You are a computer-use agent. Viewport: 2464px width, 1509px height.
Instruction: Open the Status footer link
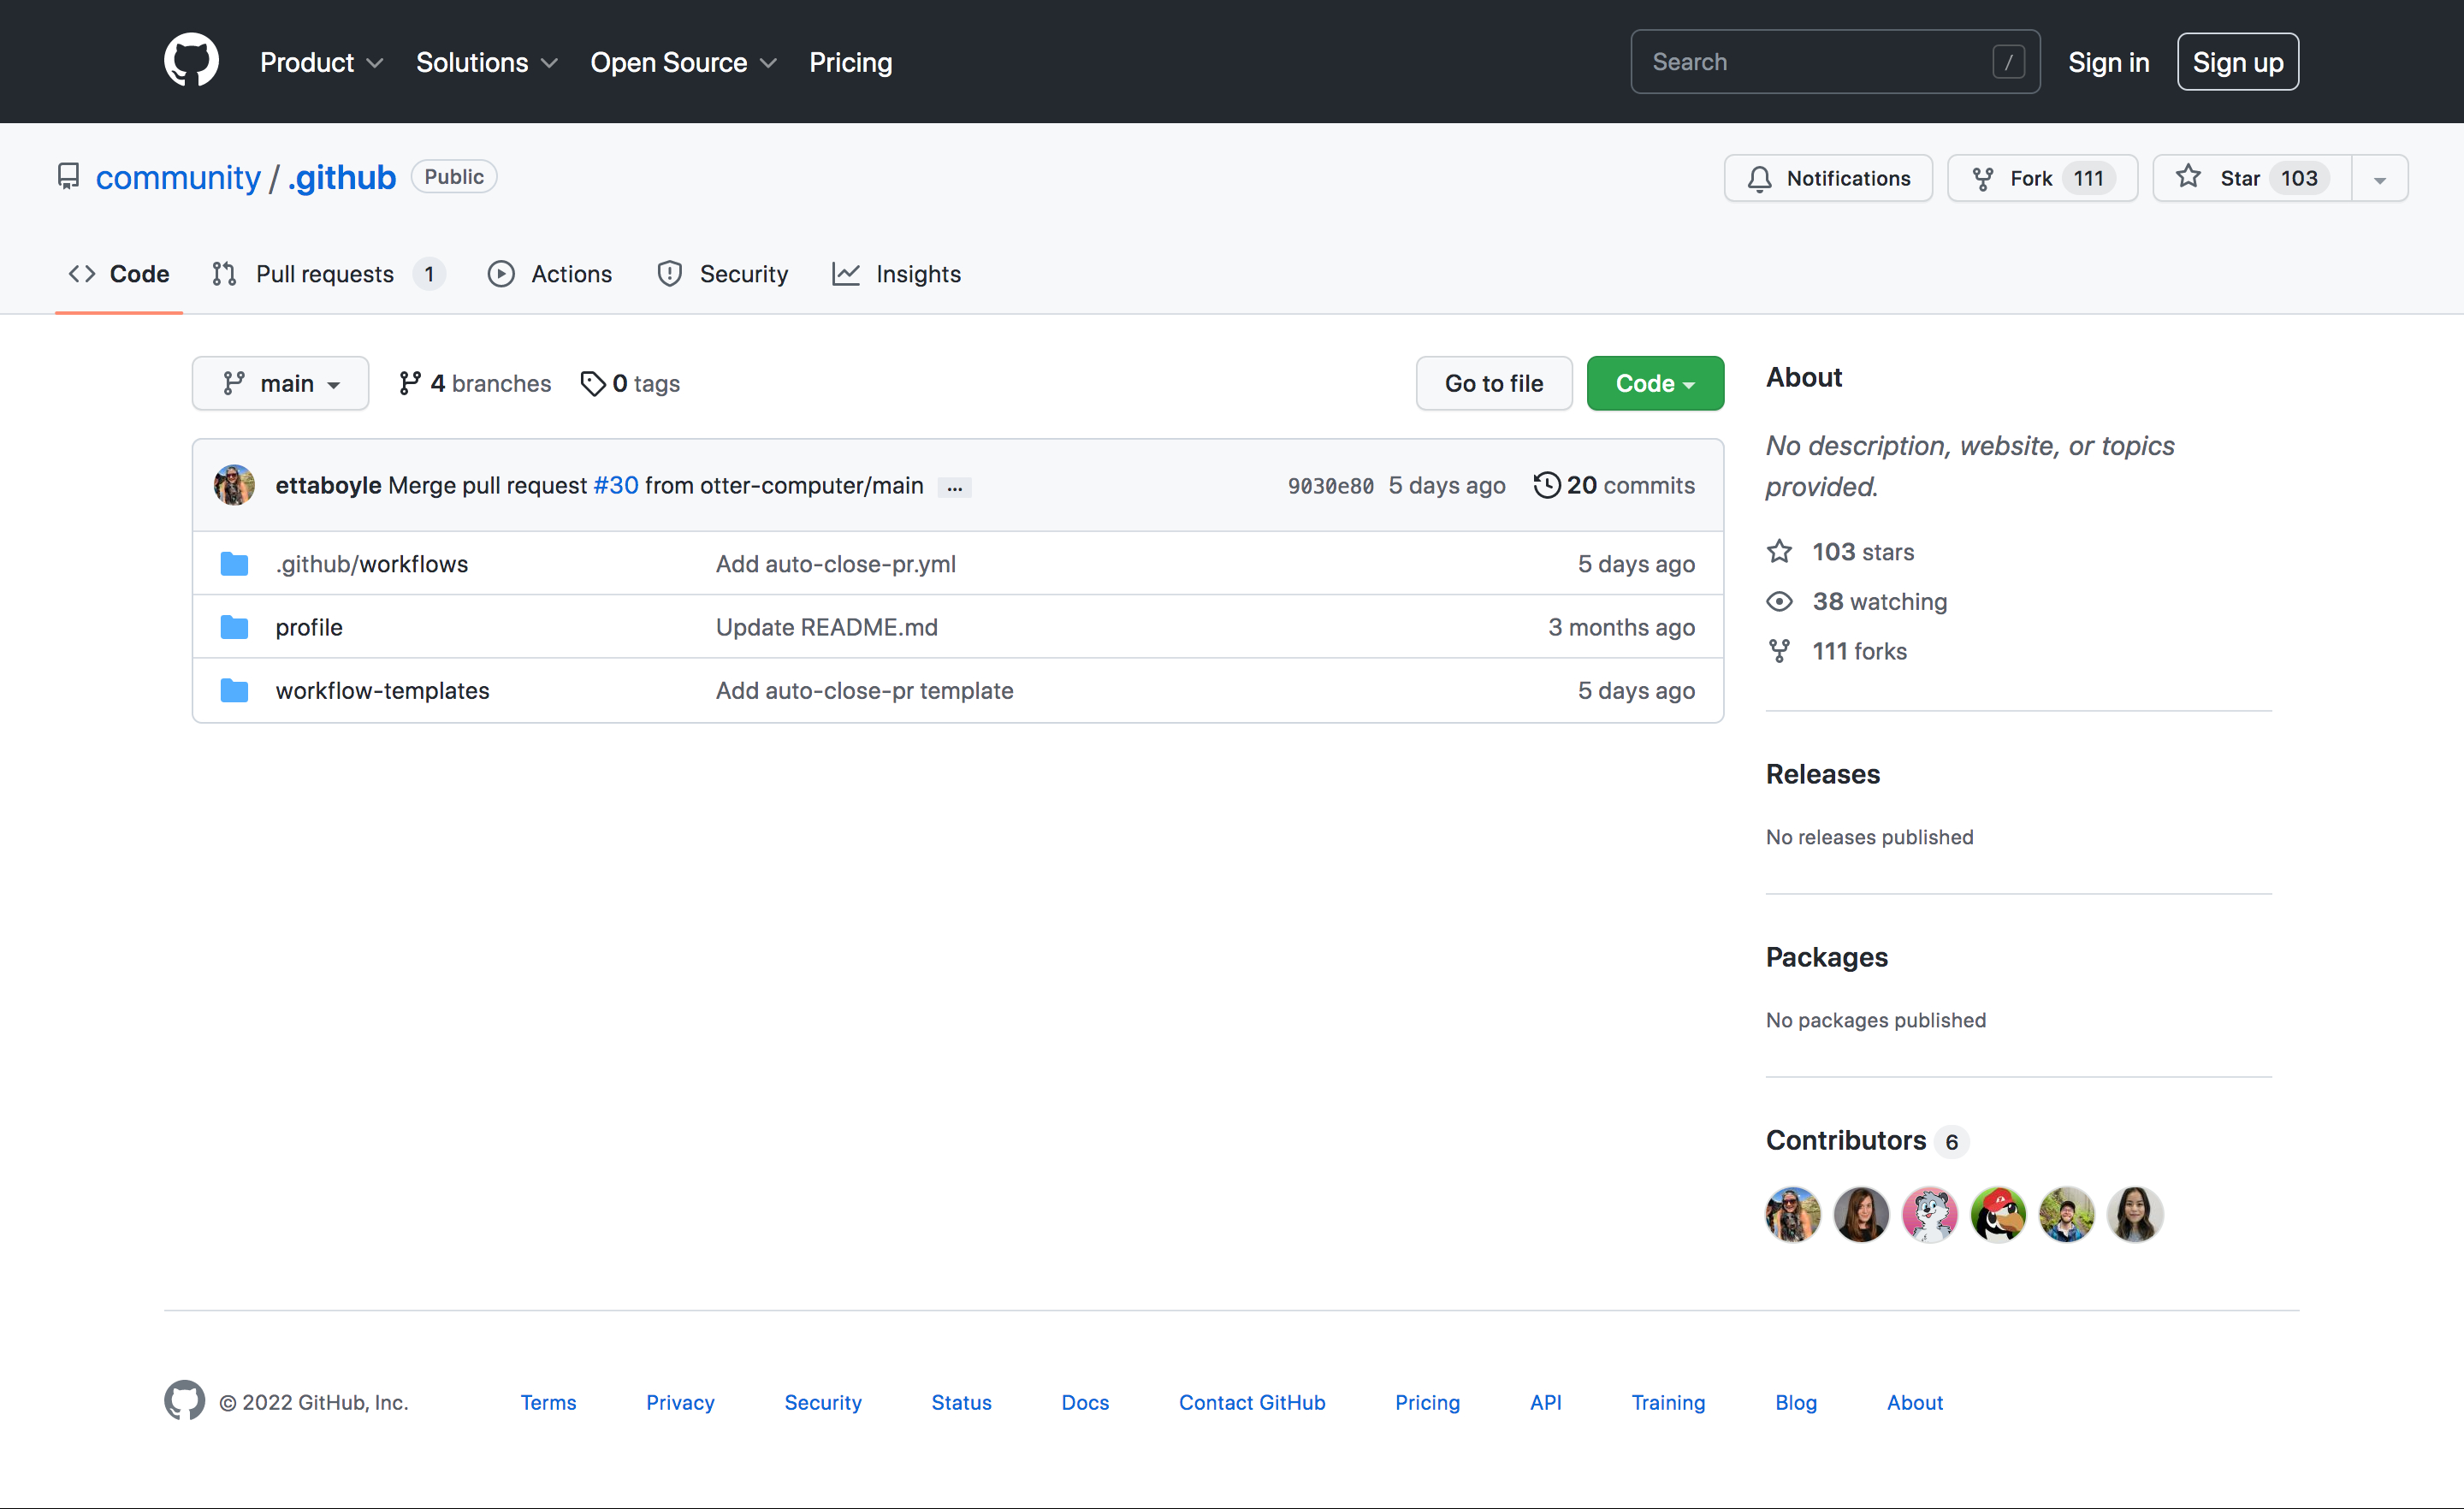click(961, 1402)
